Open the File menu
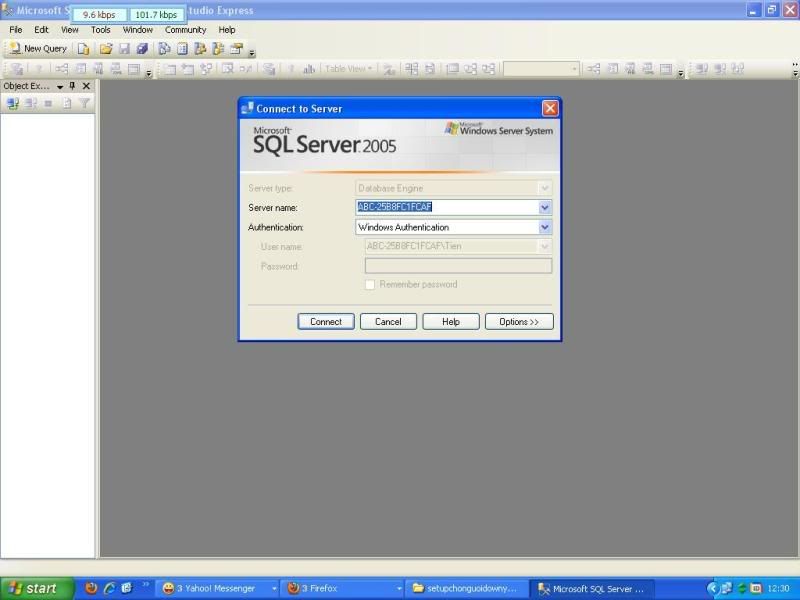Viewport: 800px width, 600px height. click(16, 30)
